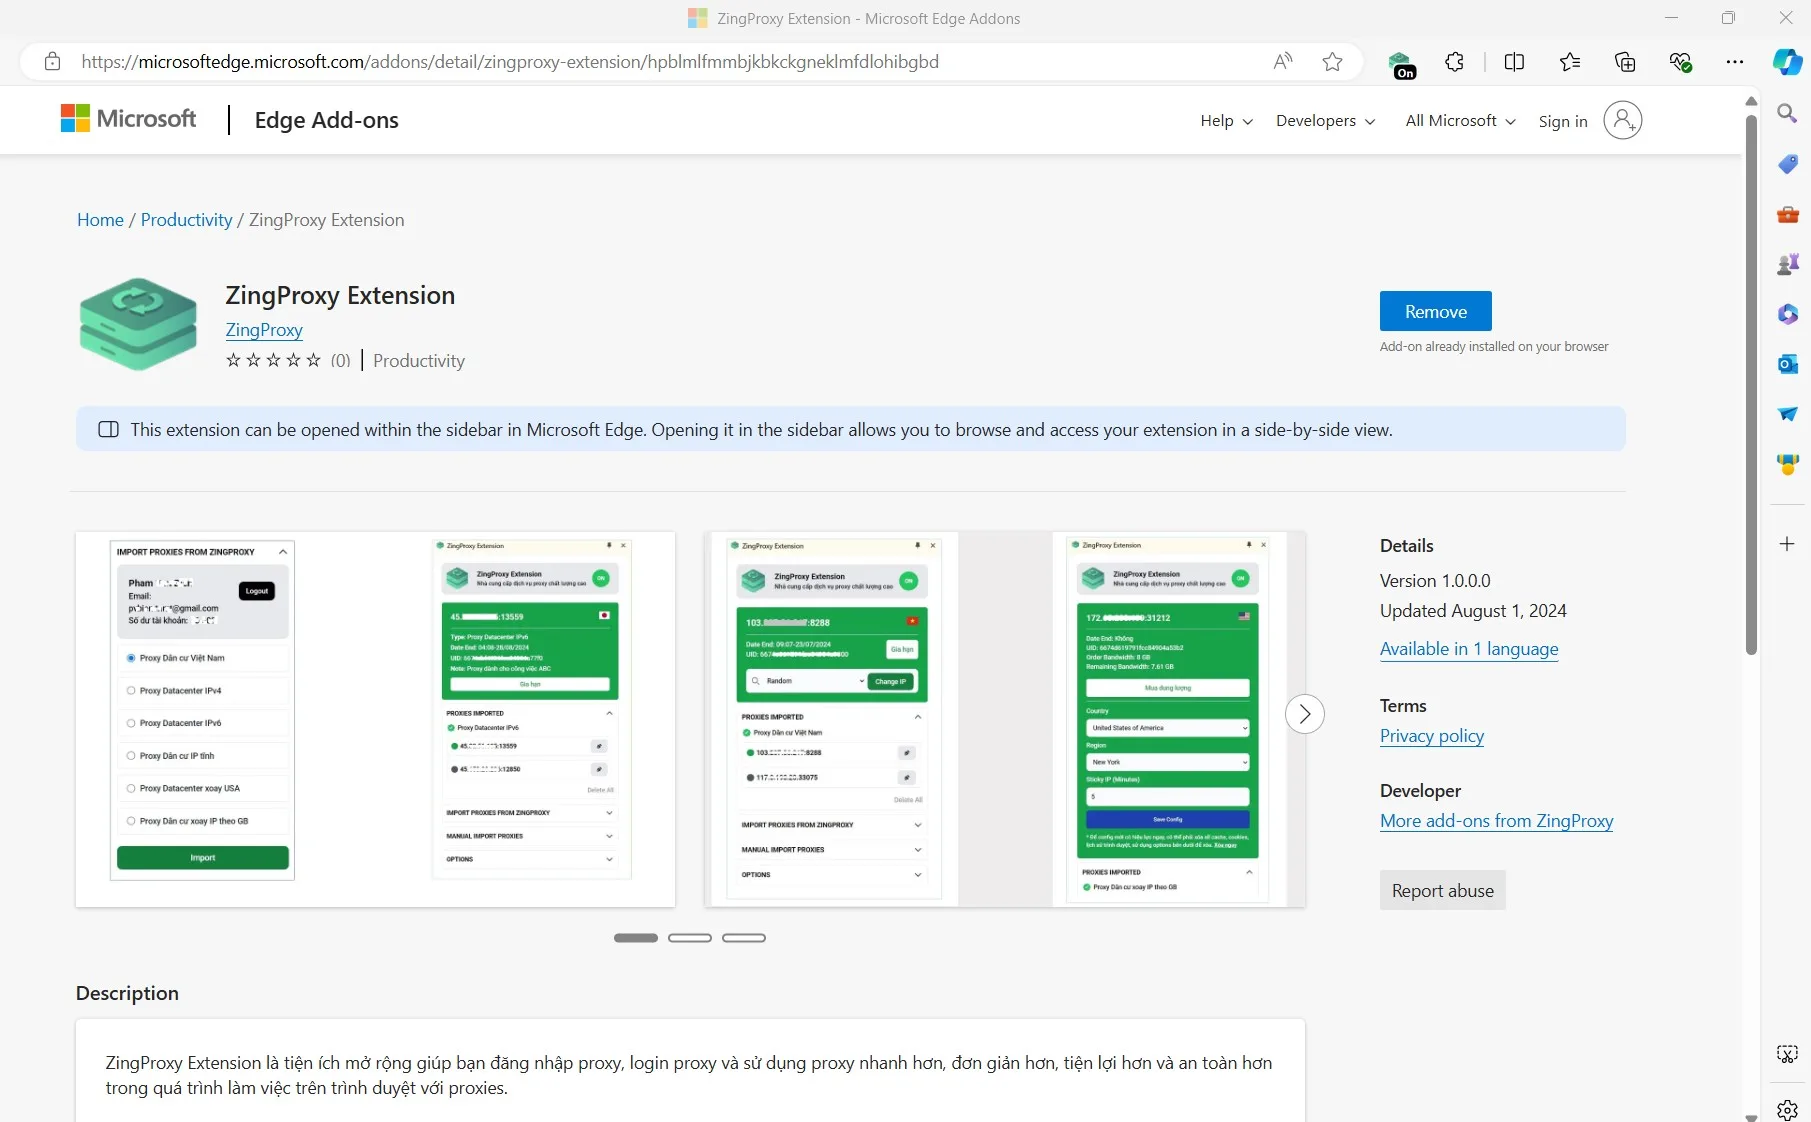Open the sidebar Tools briefcase icon
This screenshot has height=1122, width=1811.
[x=1787, y=214]
